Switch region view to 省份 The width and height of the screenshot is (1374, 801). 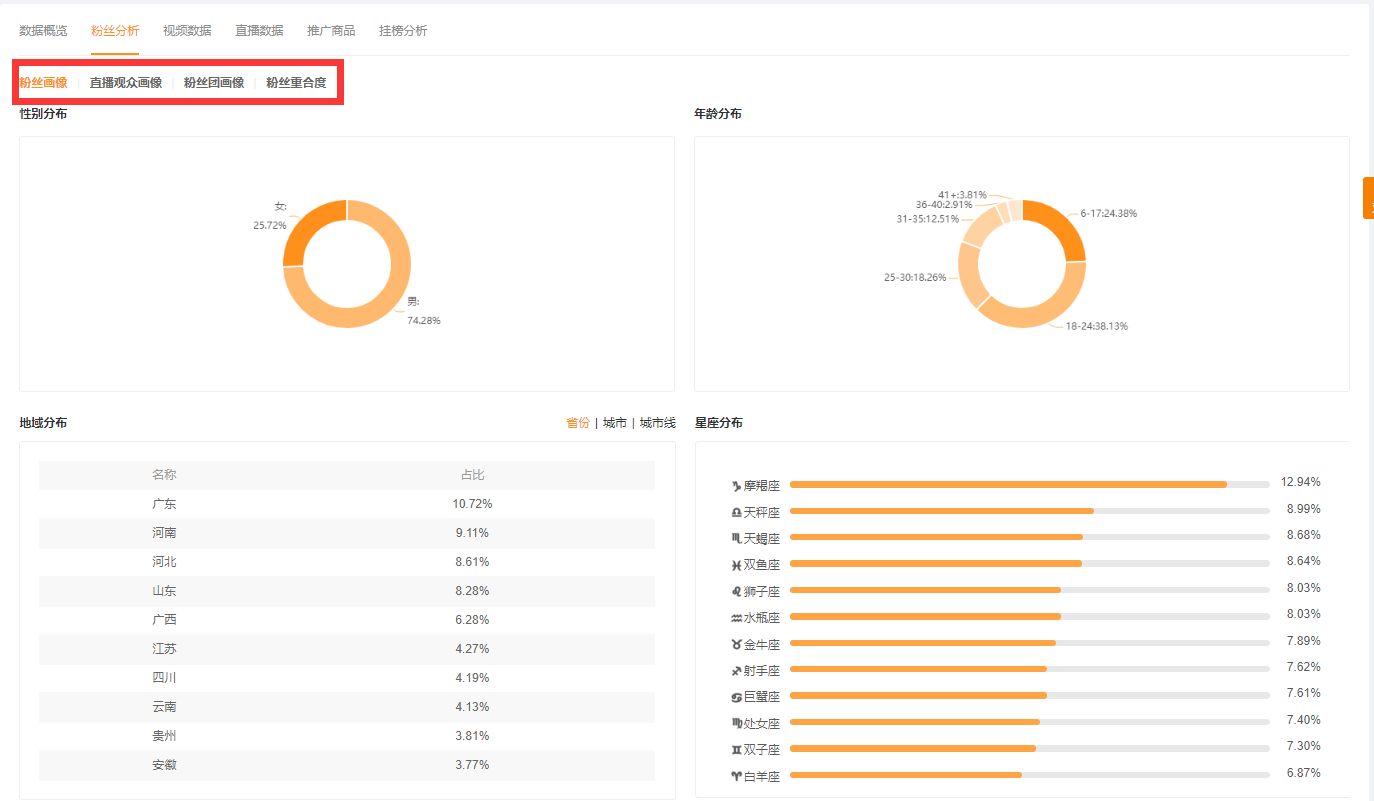point(578,423)
